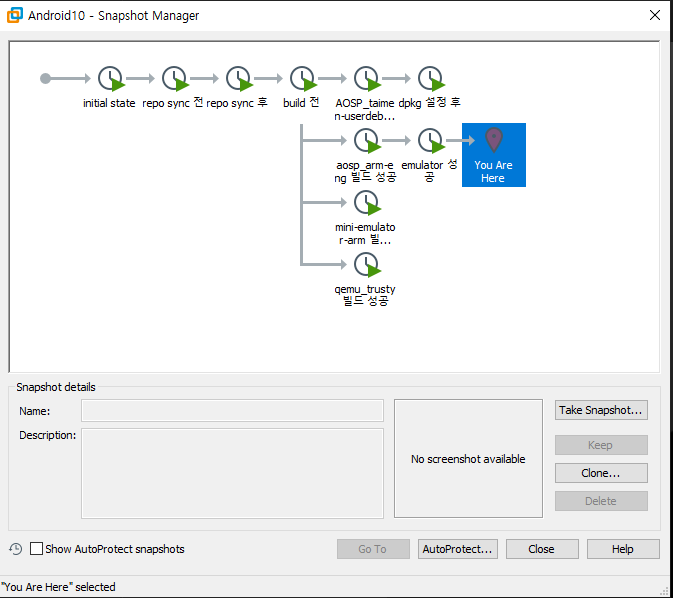
Task: Click the snapshot tree root dot
Action: click(x=45, y=79)
